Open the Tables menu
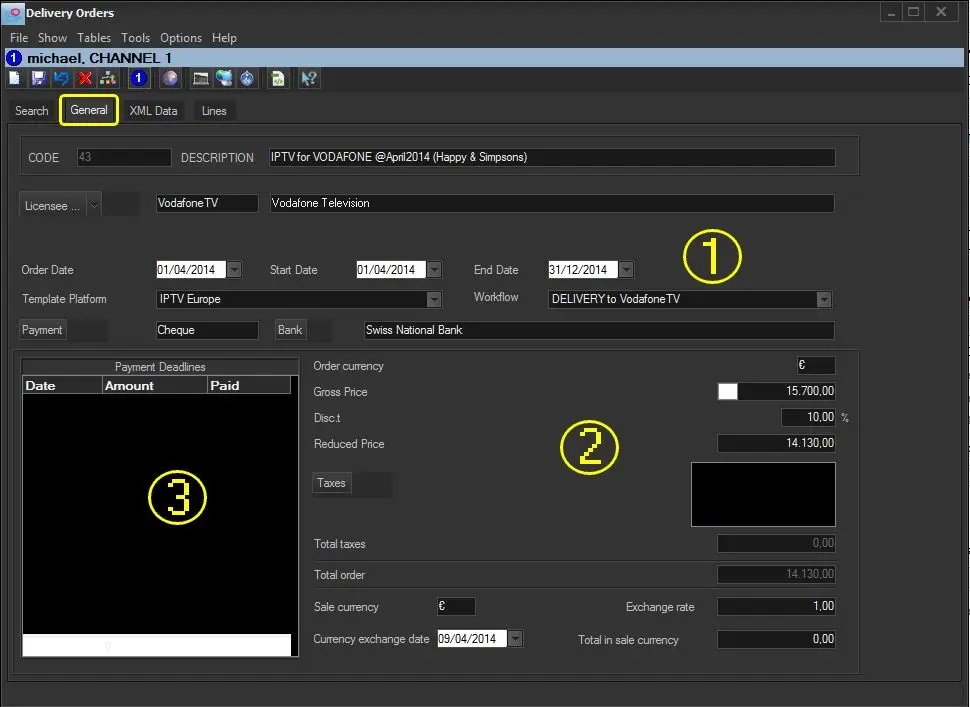 click(94, 38)
